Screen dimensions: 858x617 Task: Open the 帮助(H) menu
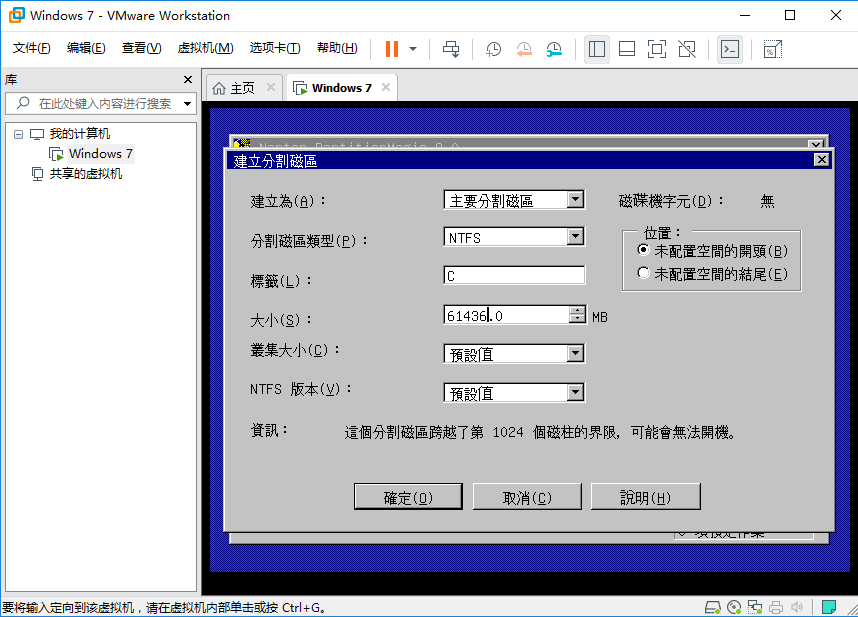(x=337, y=48)
